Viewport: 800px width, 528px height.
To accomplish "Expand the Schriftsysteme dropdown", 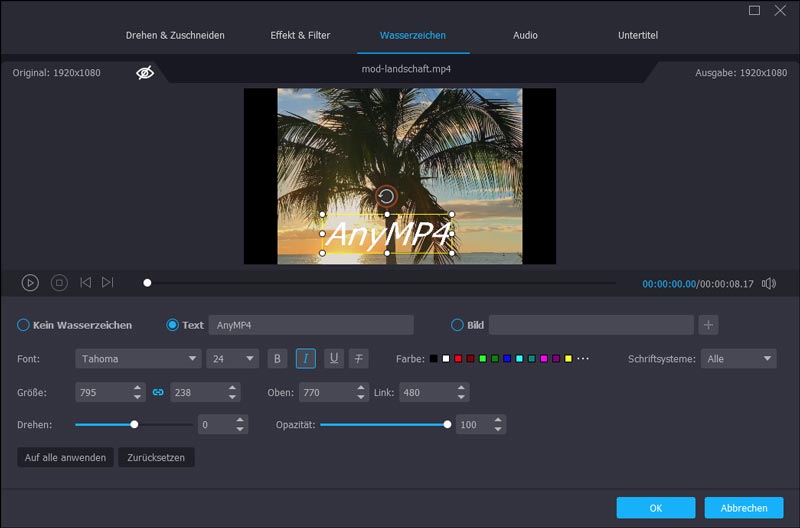I will (x=738, y=359).
